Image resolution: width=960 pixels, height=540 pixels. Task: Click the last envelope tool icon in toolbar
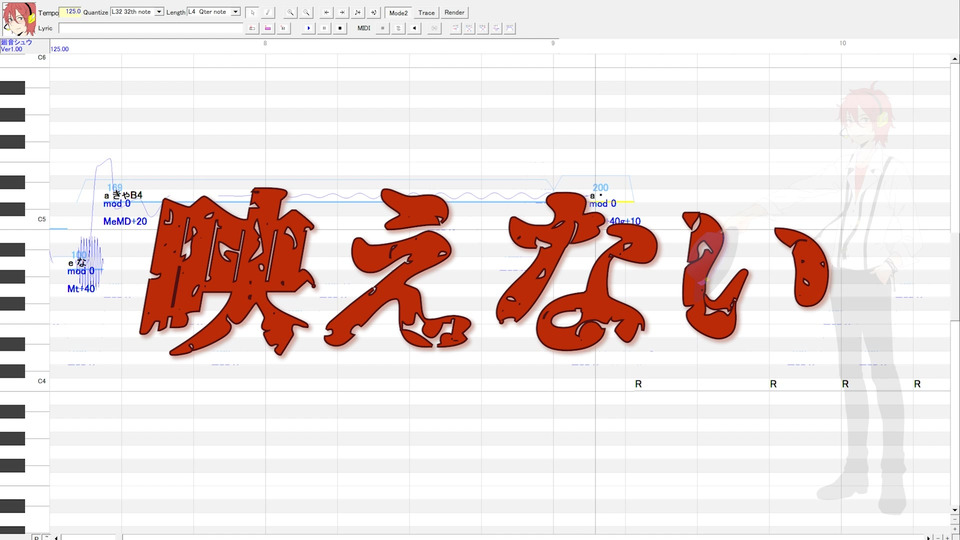[510, 28]
